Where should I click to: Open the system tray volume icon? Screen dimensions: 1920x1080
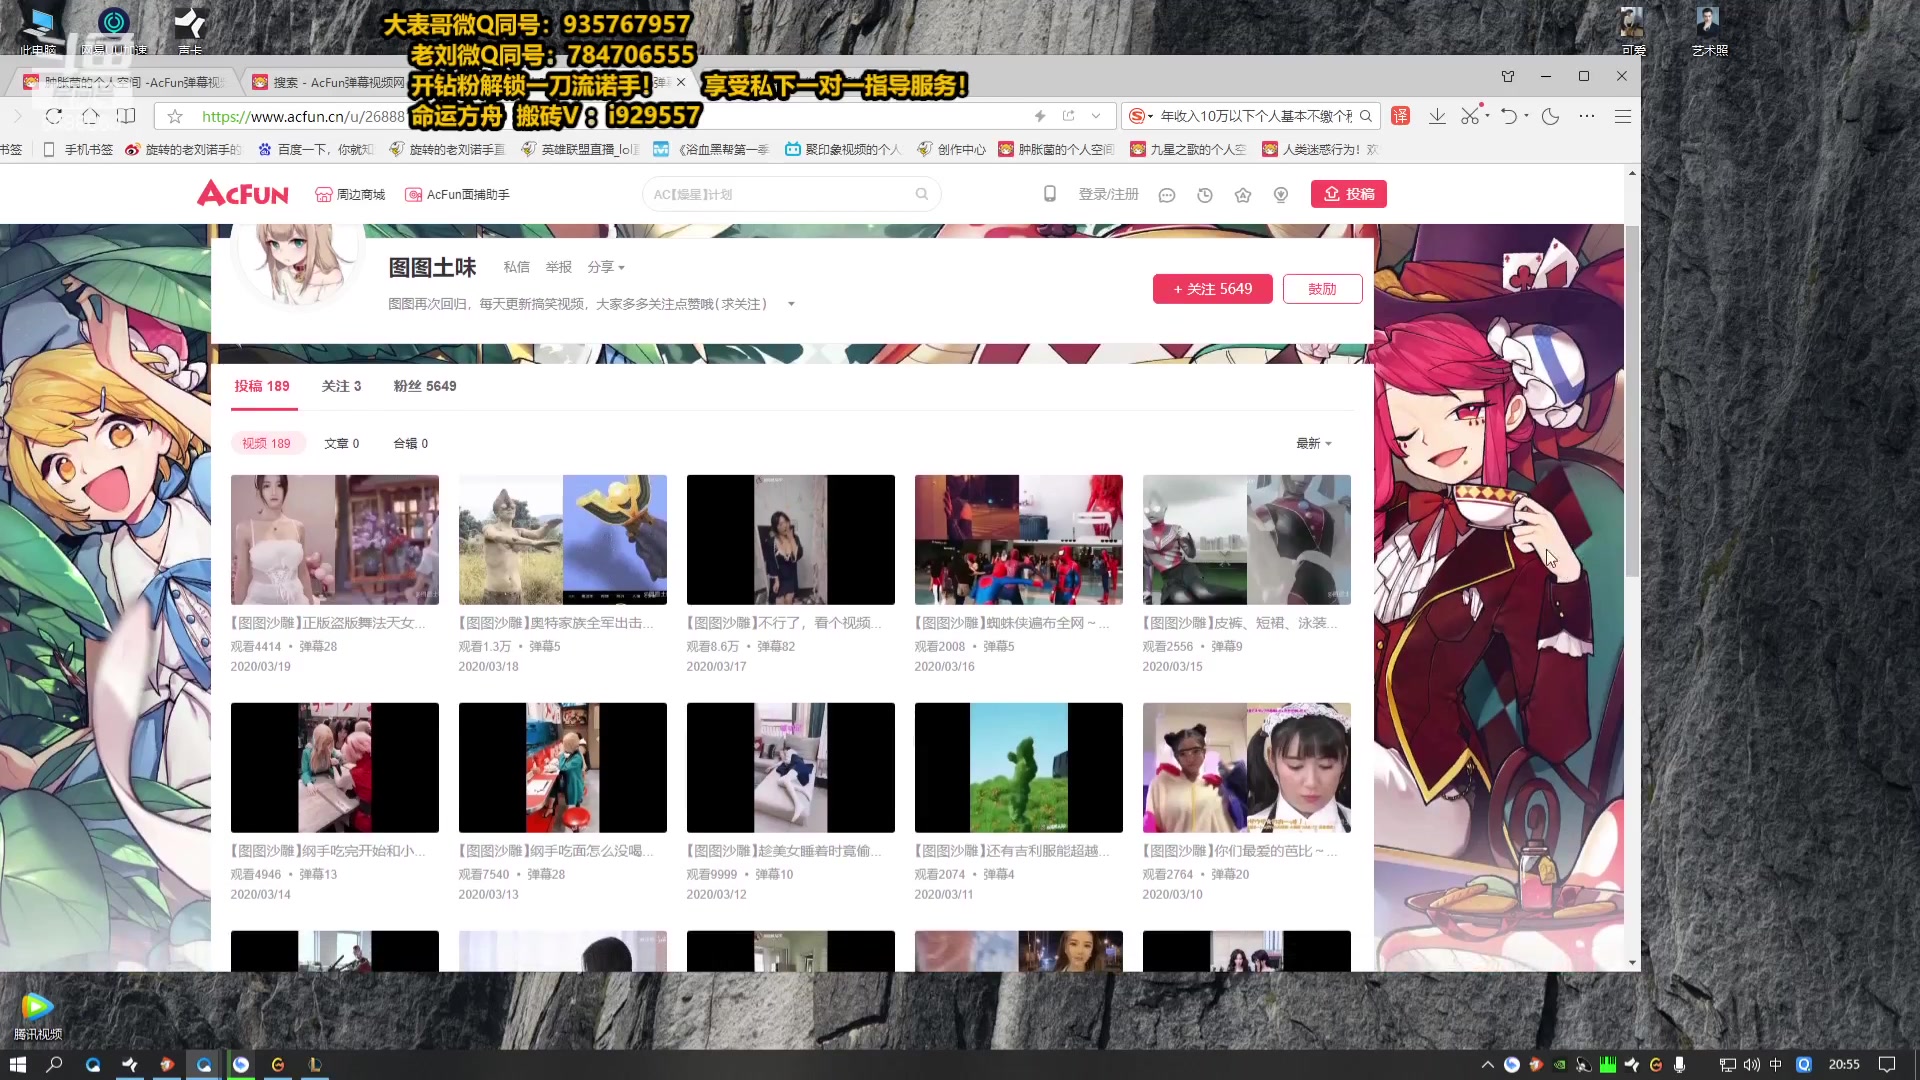[1752, 1065]
